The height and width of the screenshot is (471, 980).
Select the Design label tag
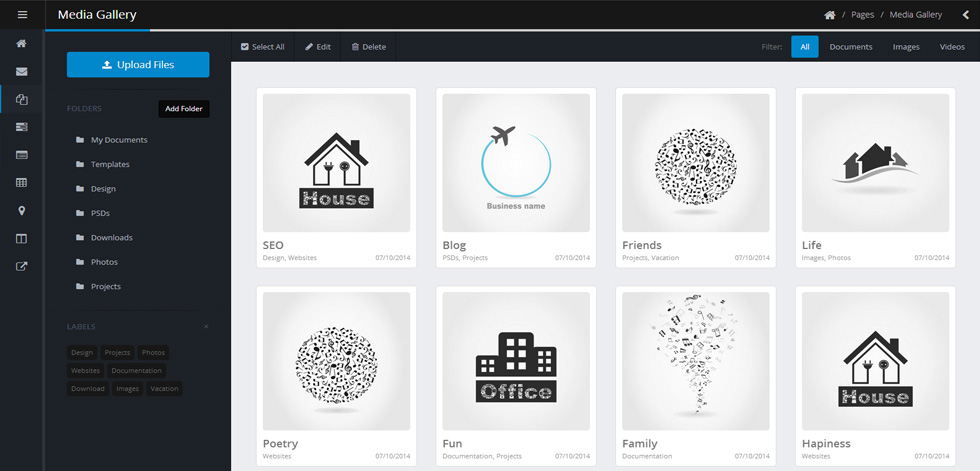(x=82, y=352)
